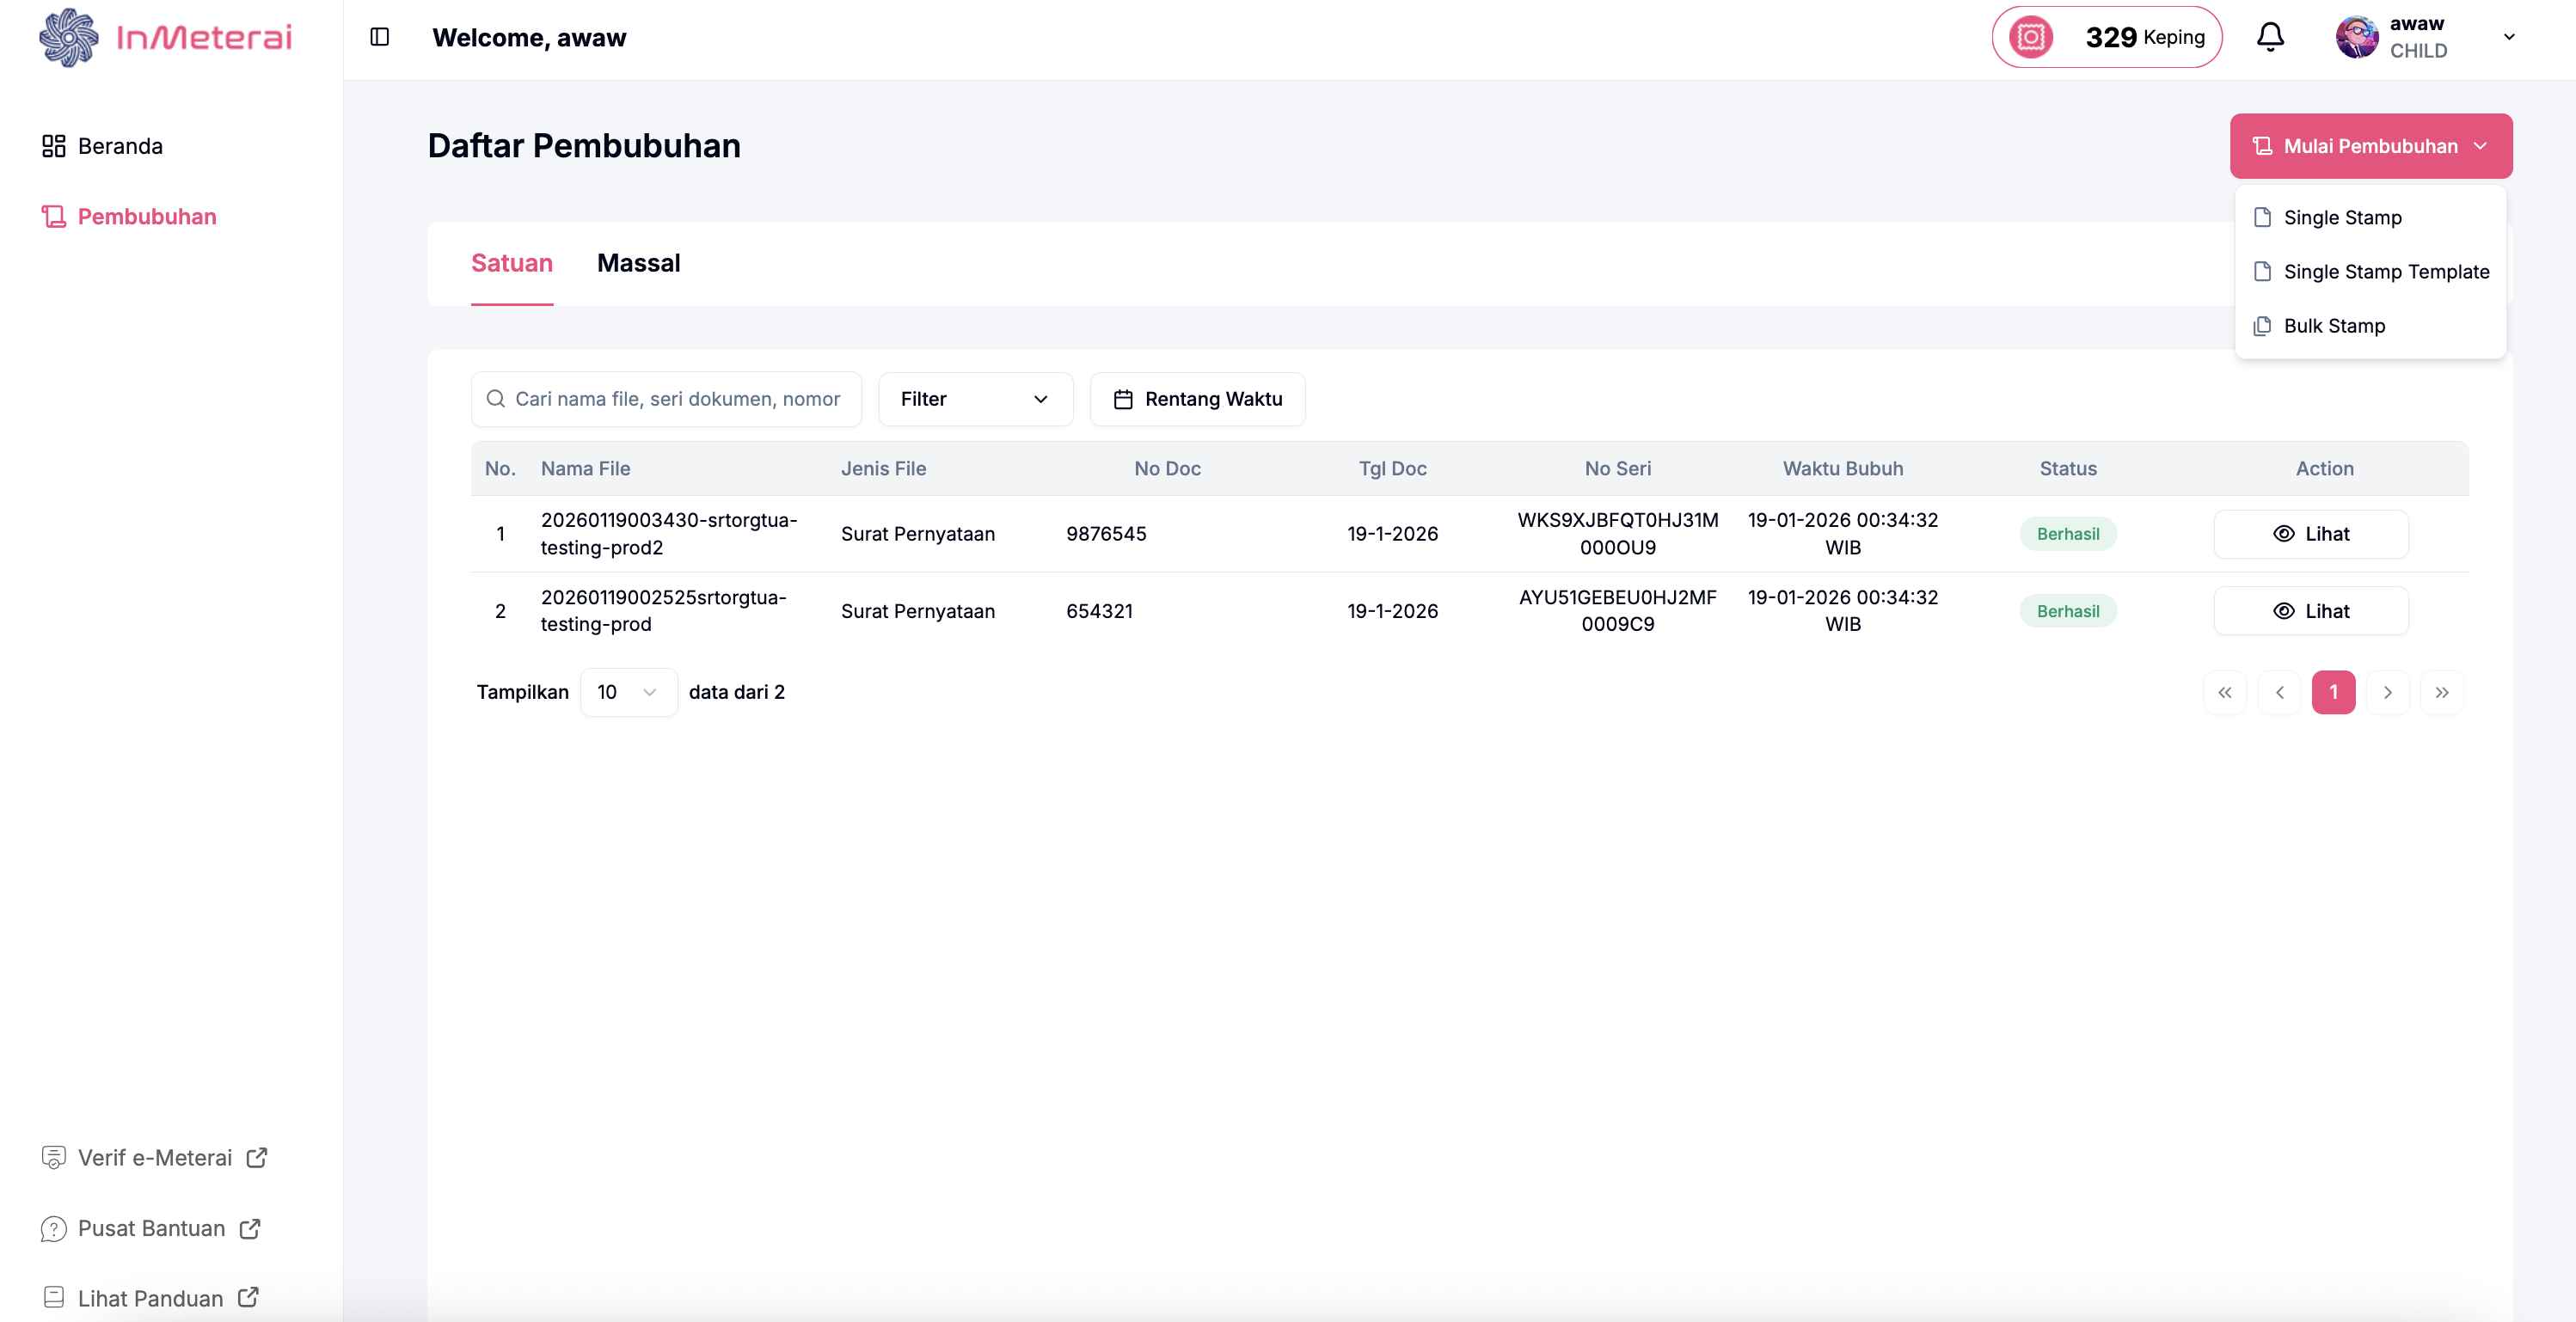
Task: Click the Mulai Pembubuhan button
Action: point(2370,146)
